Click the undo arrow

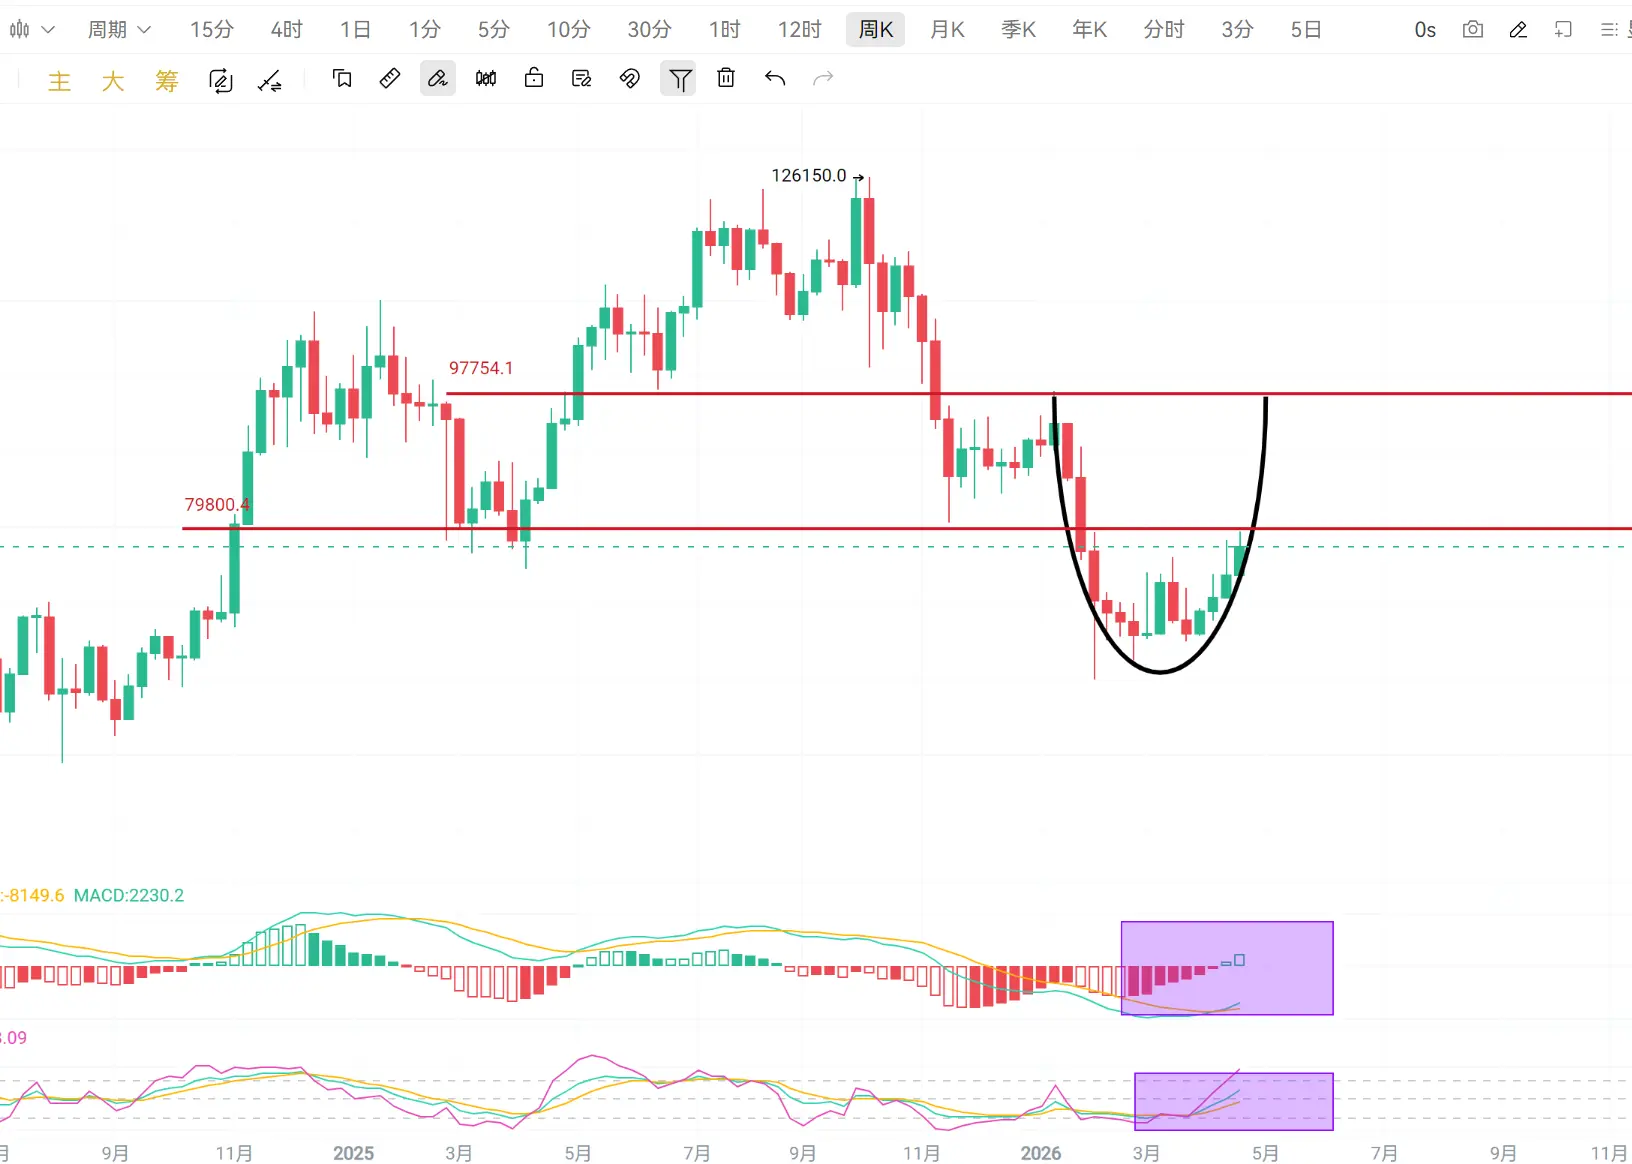pyautogui.click(x=775, y=78)
